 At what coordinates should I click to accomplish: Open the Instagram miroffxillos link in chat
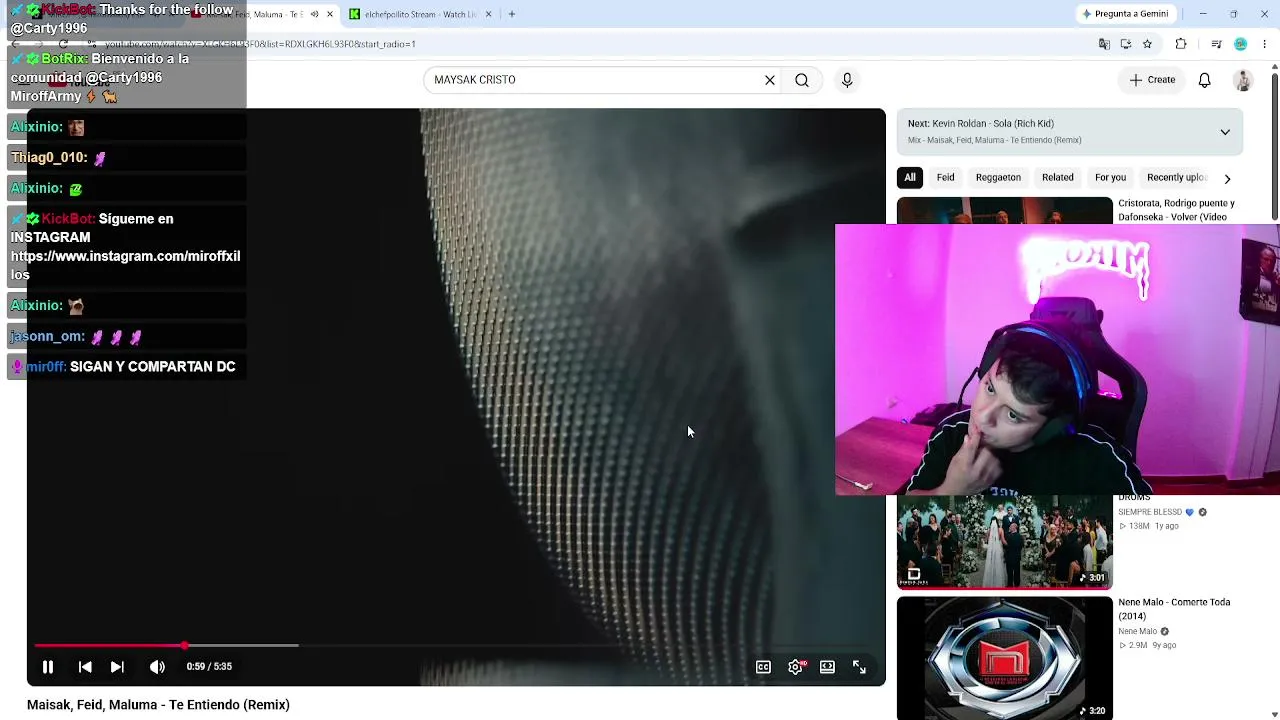tap(125, 265)
